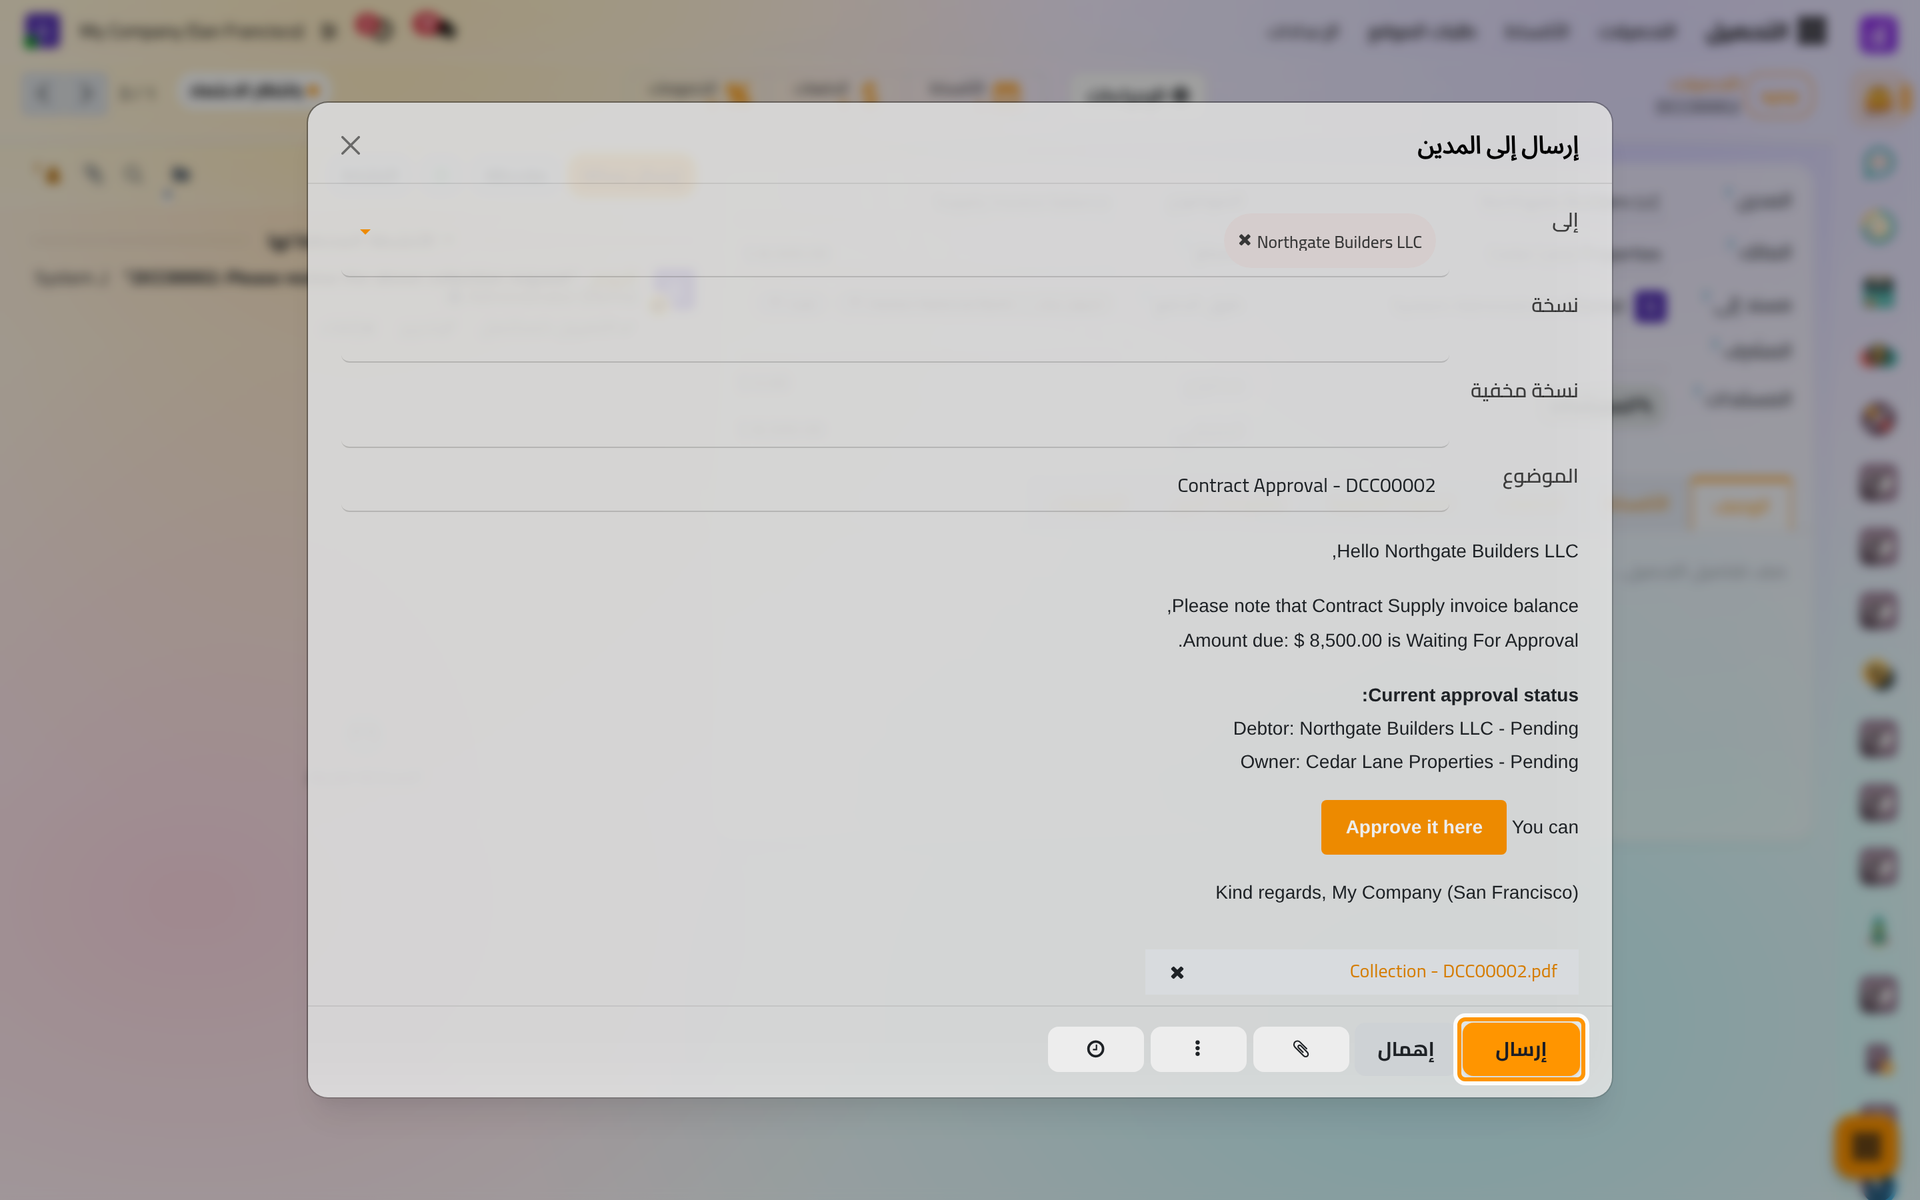Image resolution: width=1920 pixels, height=1200 pixels.
Task: Click the clock schedule send icon
Action: click(1096, 1049)
